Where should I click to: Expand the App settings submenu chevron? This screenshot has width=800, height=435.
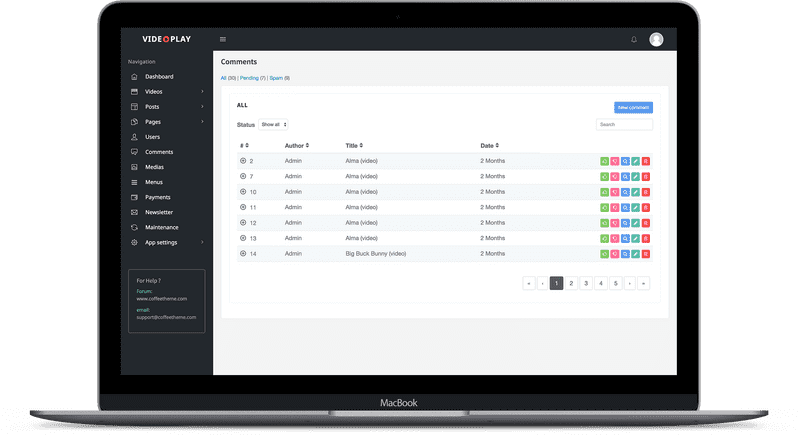tap(202, 242)
